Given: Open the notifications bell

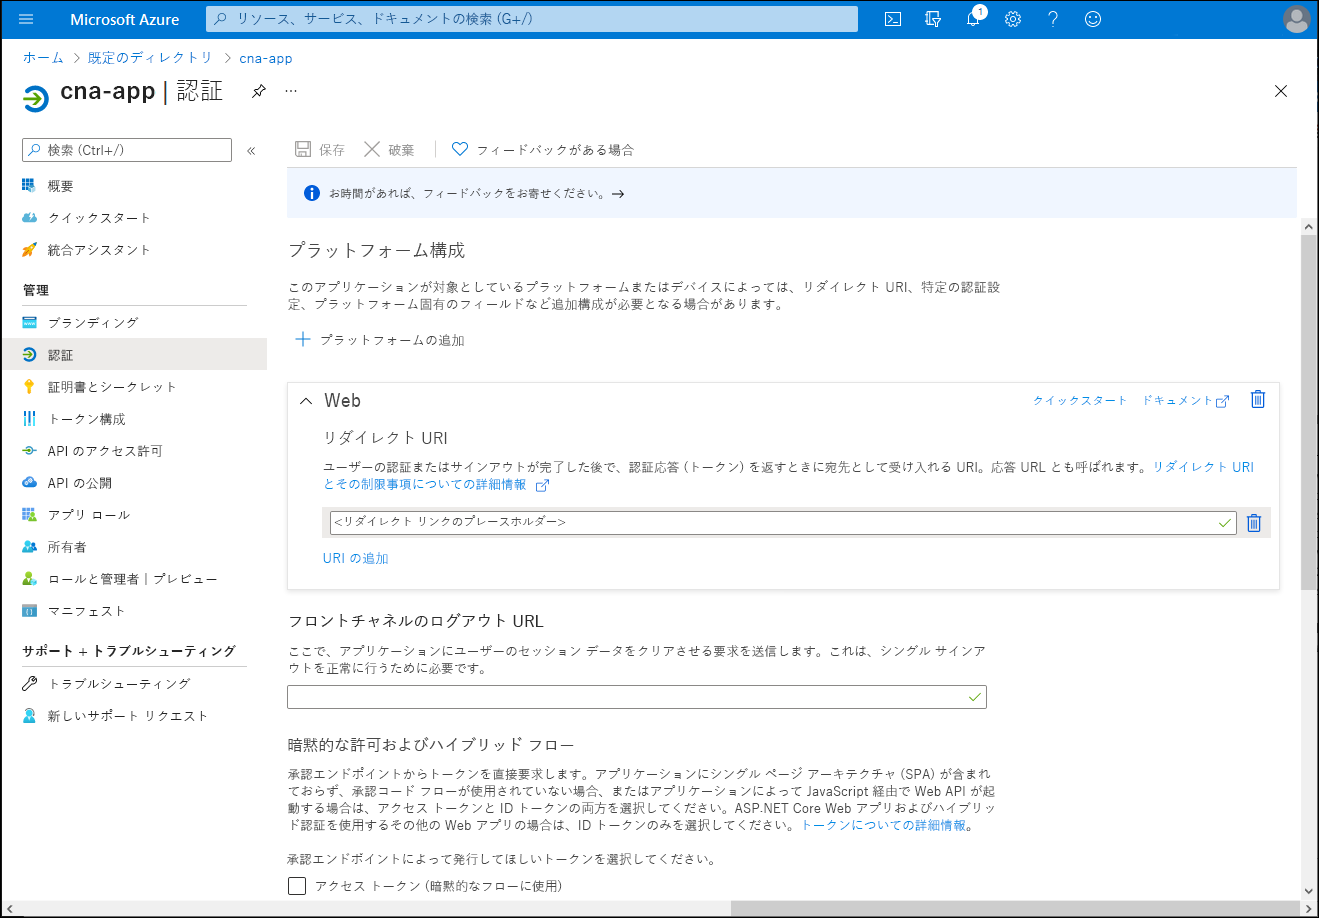Looking at the screenshot, I should 973,19.
